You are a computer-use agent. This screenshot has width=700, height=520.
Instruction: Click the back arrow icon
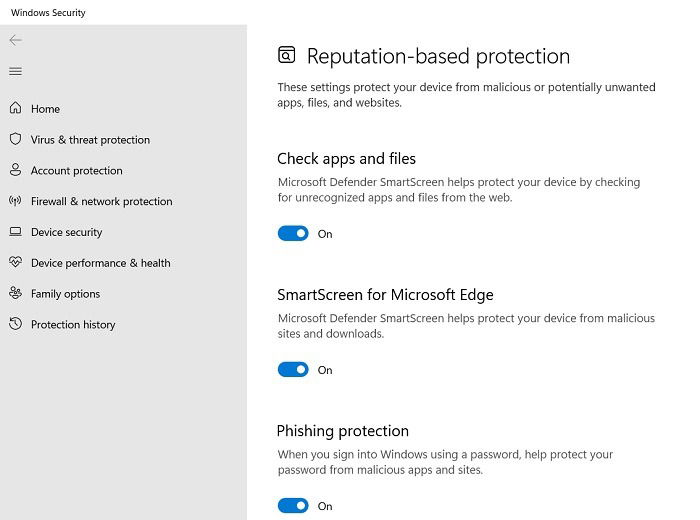tap(15, 40)
